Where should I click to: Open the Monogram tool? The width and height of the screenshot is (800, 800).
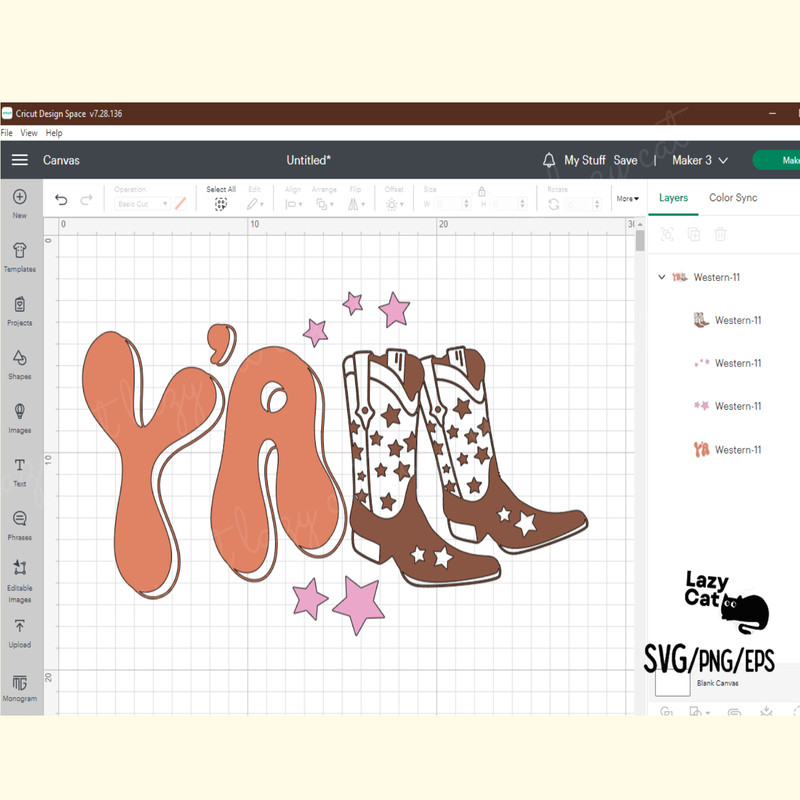click(19, 686)
